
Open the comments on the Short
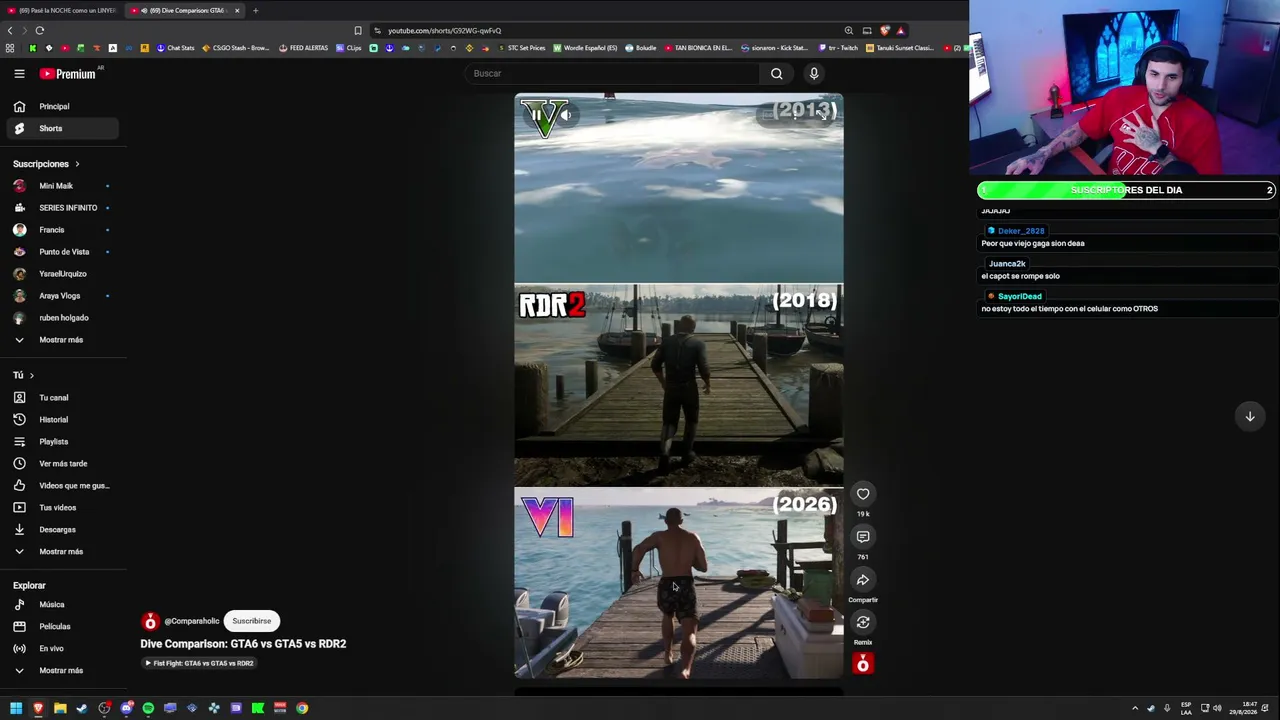pyautogui.click(x=863, y=537)
